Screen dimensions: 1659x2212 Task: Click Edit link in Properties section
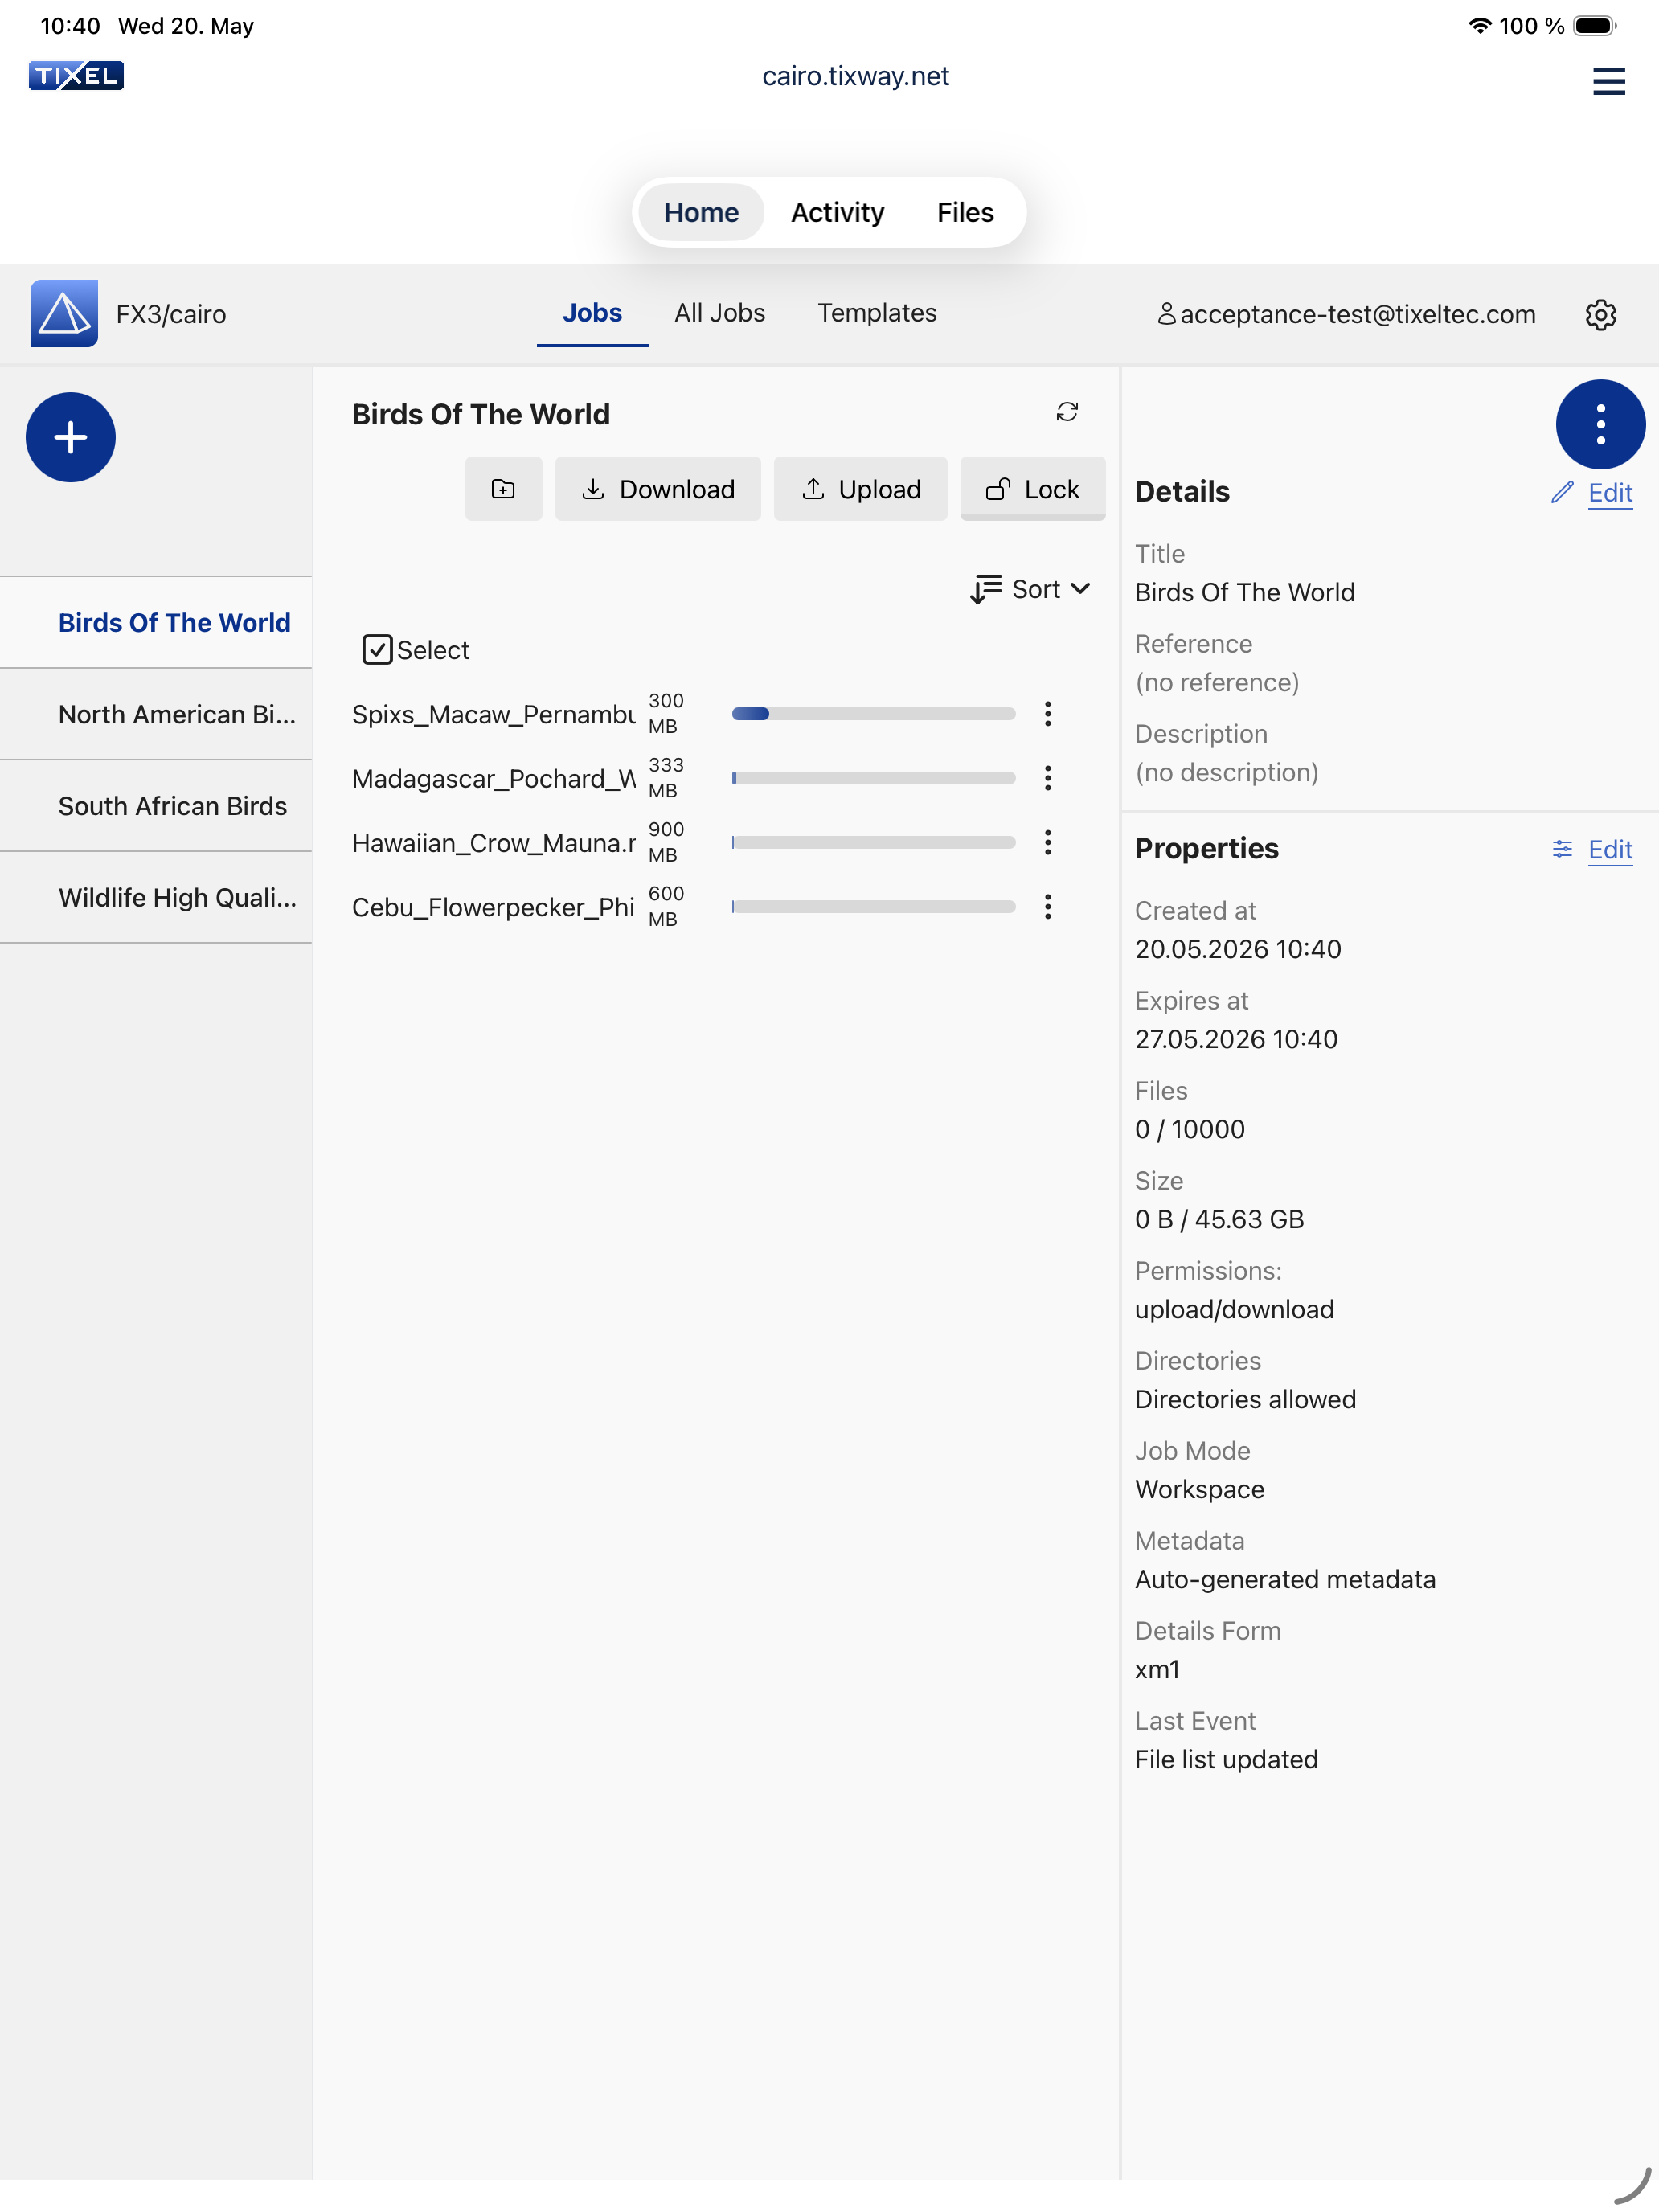[x=1610, y=849]
